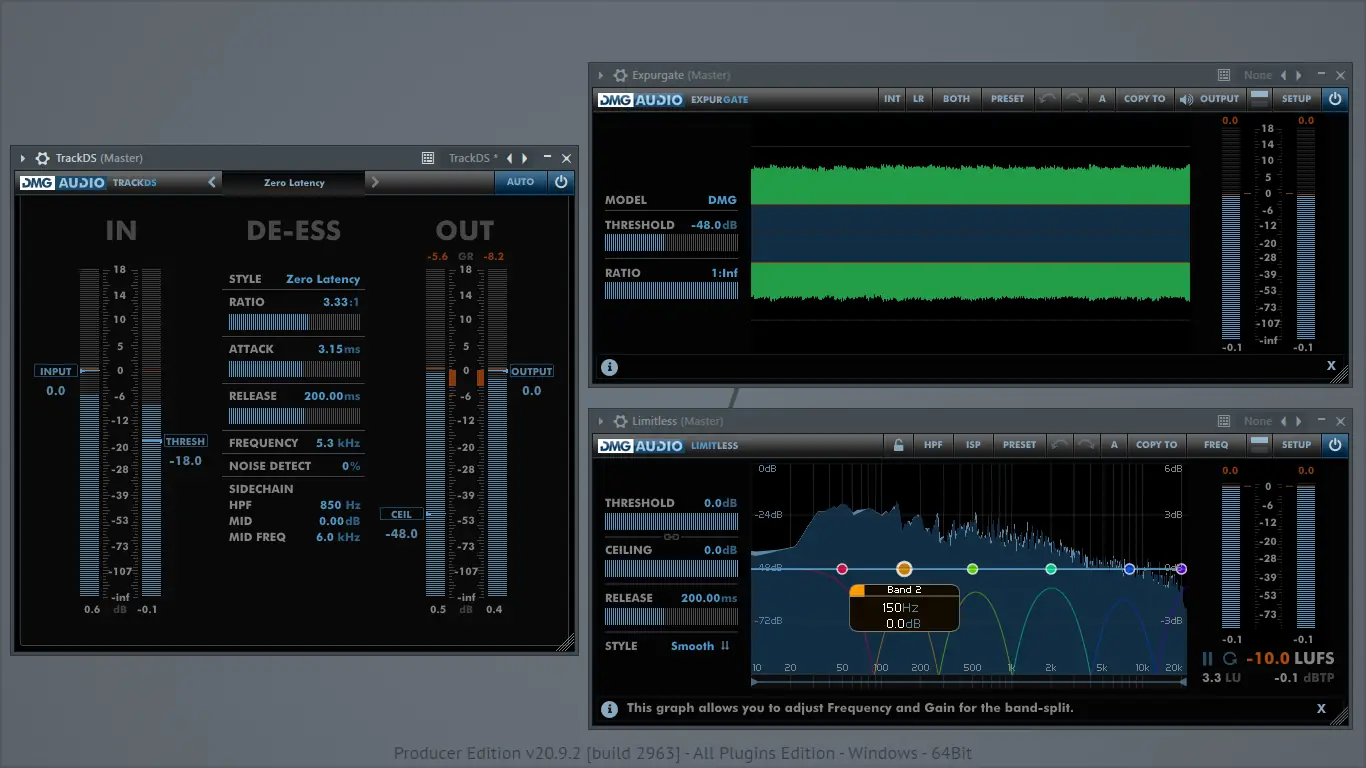Open the Zero Latency style selector header

(x=294, y=183)
